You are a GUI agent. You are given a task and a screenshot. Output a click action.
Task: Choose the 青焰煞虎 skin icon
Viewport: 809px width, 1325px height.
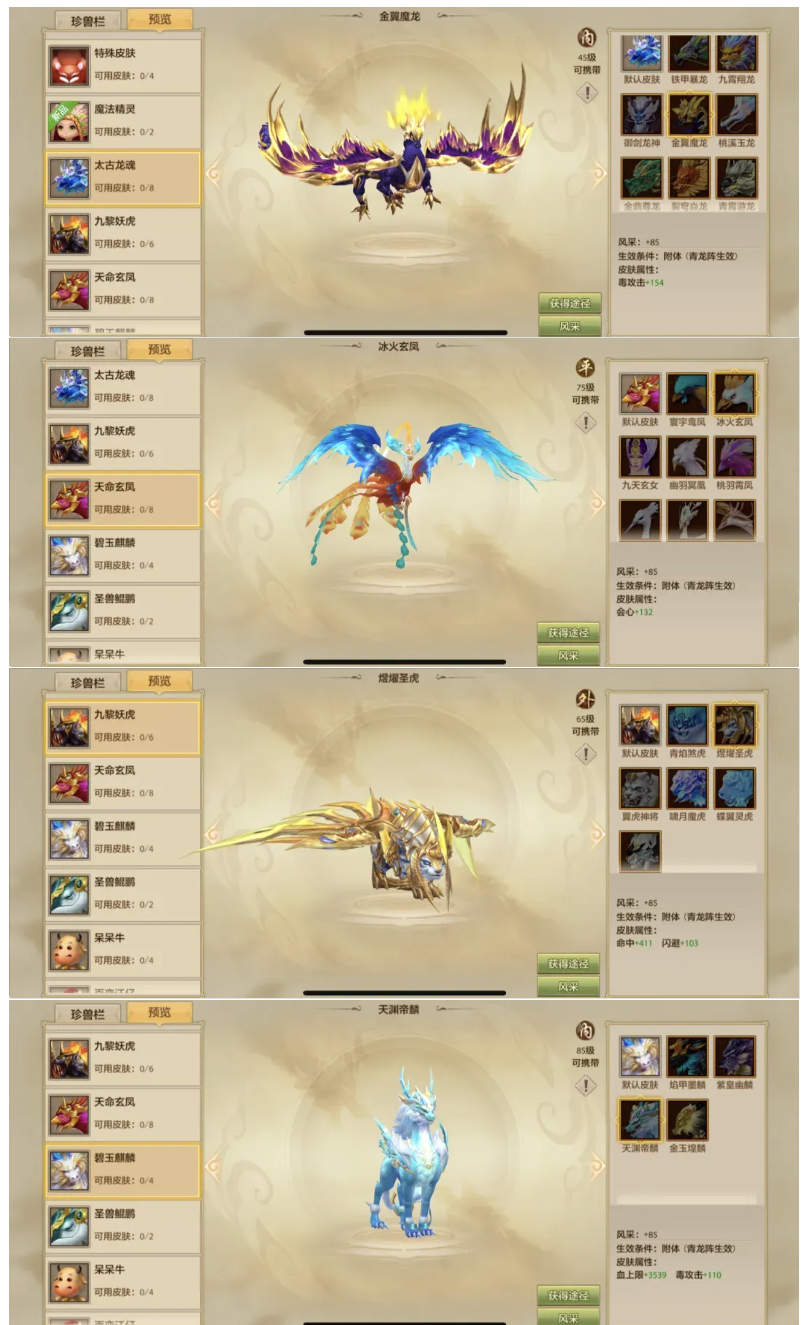[x=688, y=726]
